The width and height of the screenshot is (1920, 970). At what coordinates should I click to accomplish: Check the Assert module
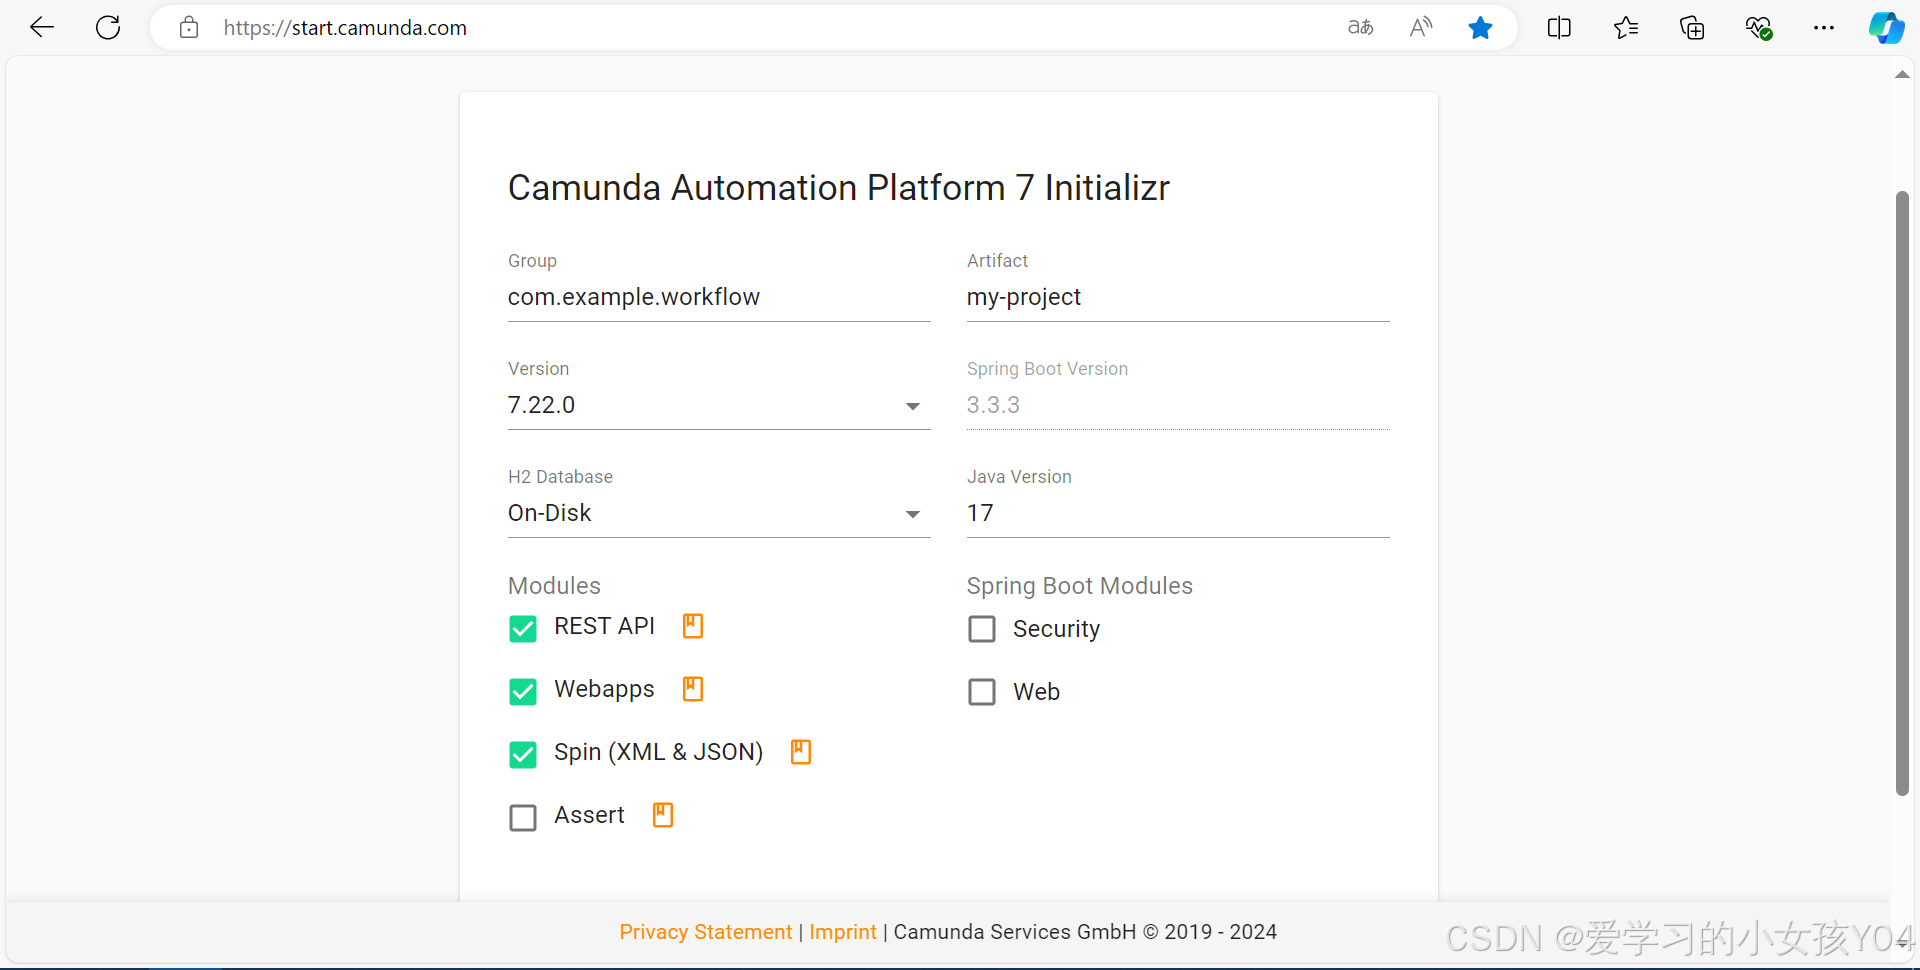pyautogui.click(x=522, y=817)
